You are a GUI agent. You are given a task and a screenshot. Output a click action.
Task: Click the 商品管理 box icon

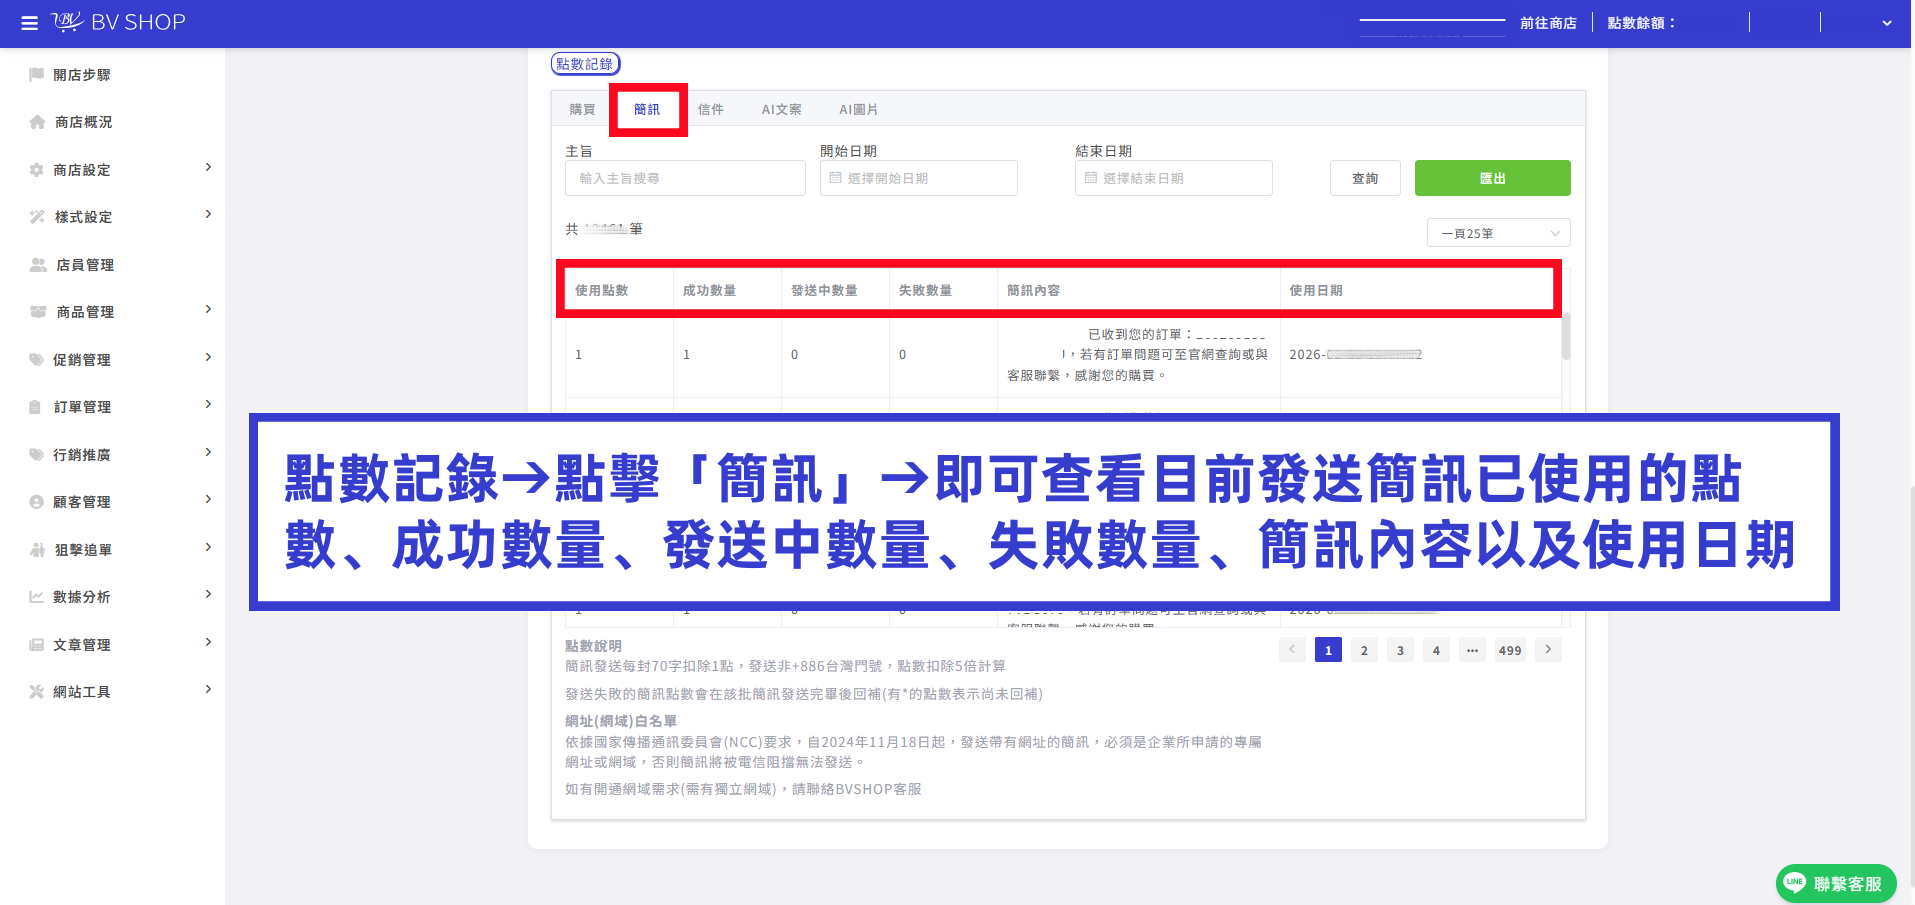(38, 312)
